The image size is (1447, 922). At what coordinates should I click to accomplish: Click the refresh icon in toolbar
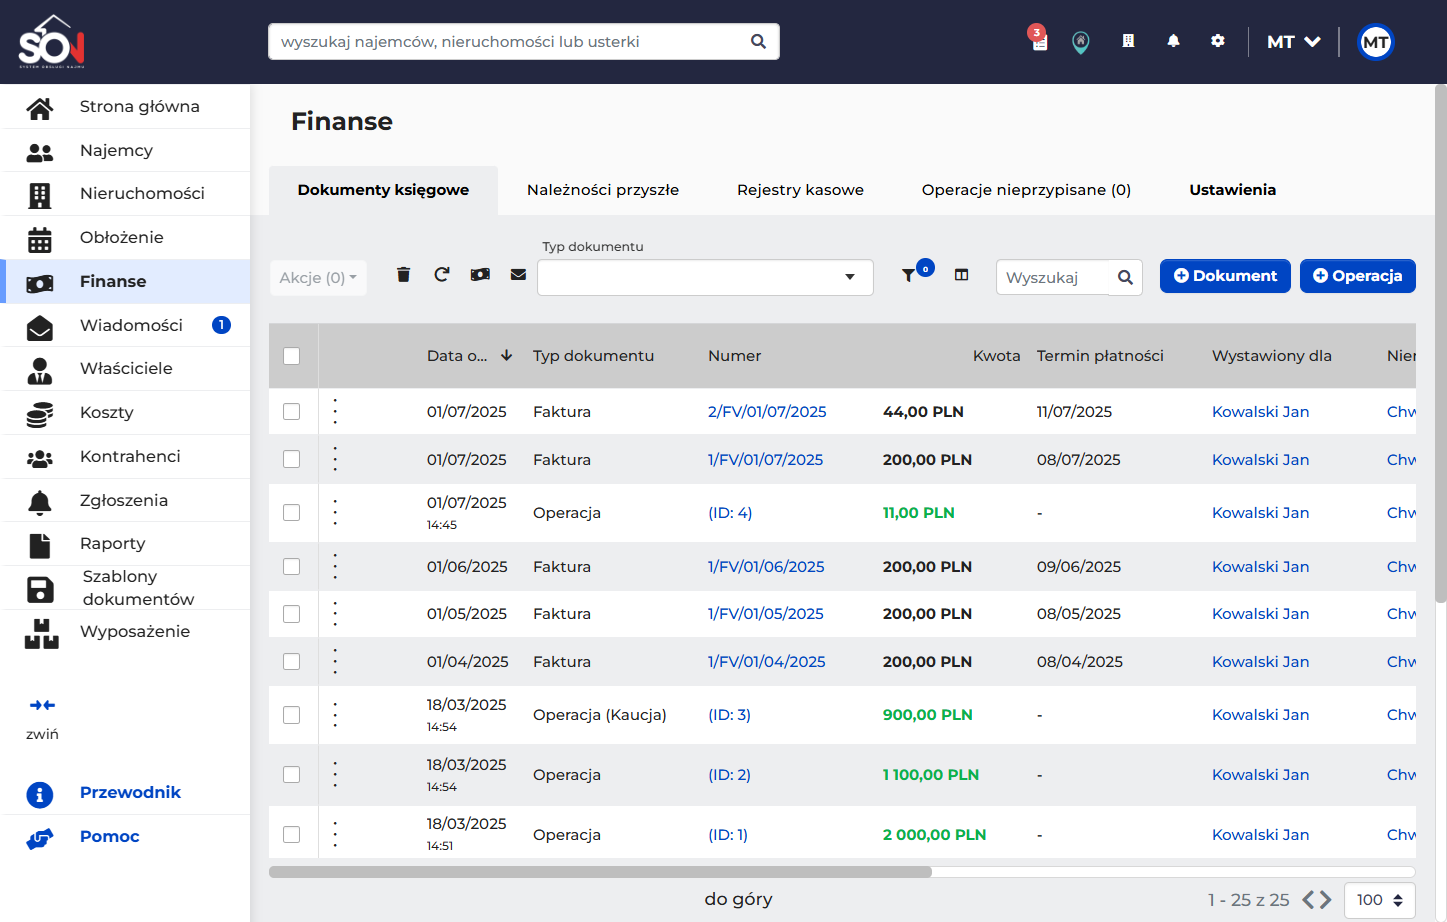pos(441,275)
